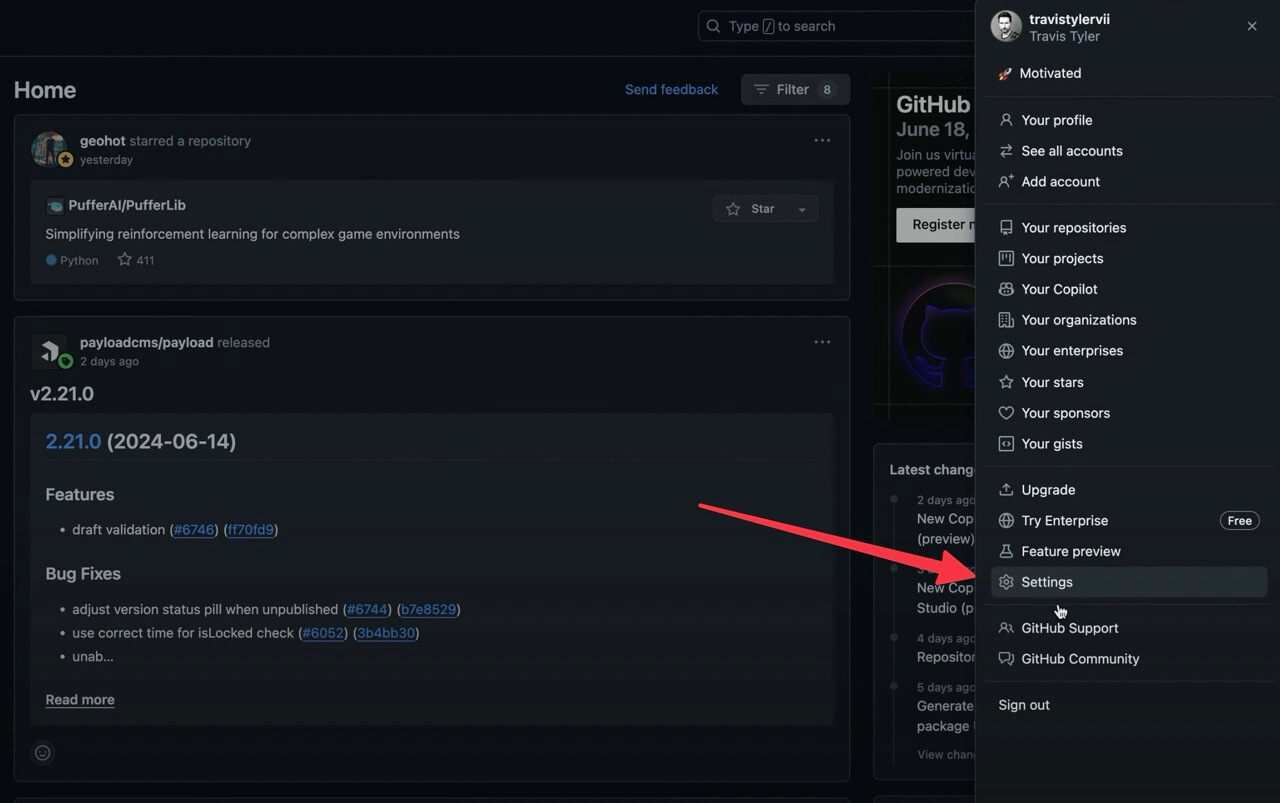The height and width of the screenshot is (803, 1280).
Task: Click the Type / to search field
Action: (x=835, y=27)
